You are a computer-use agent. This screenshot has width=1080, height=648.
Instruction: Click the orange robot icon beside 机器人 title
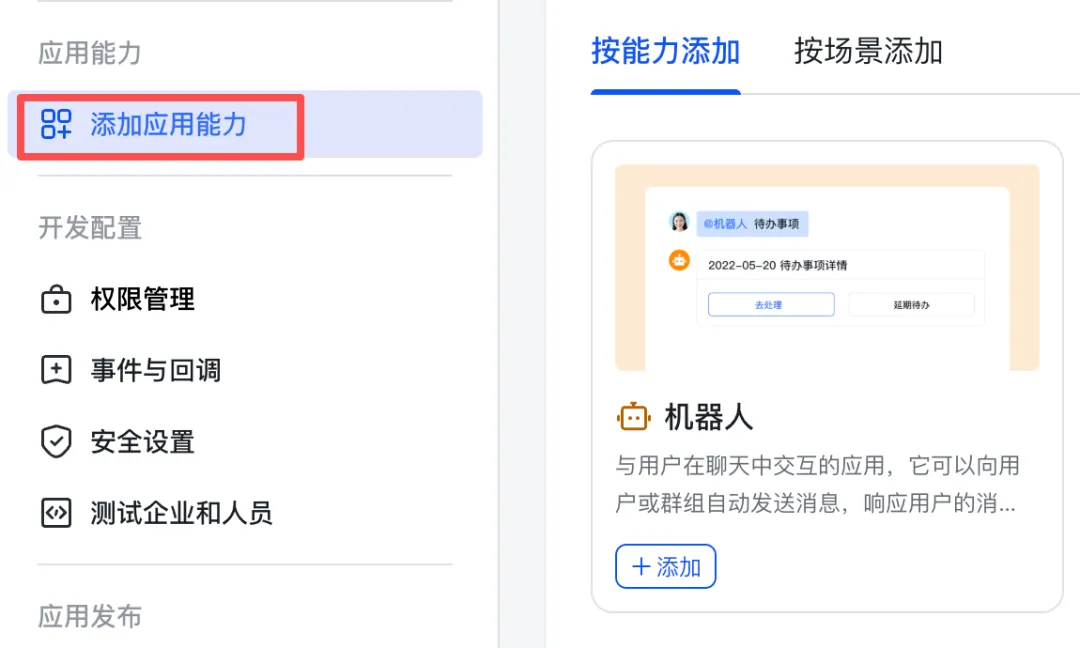[634, 417]
